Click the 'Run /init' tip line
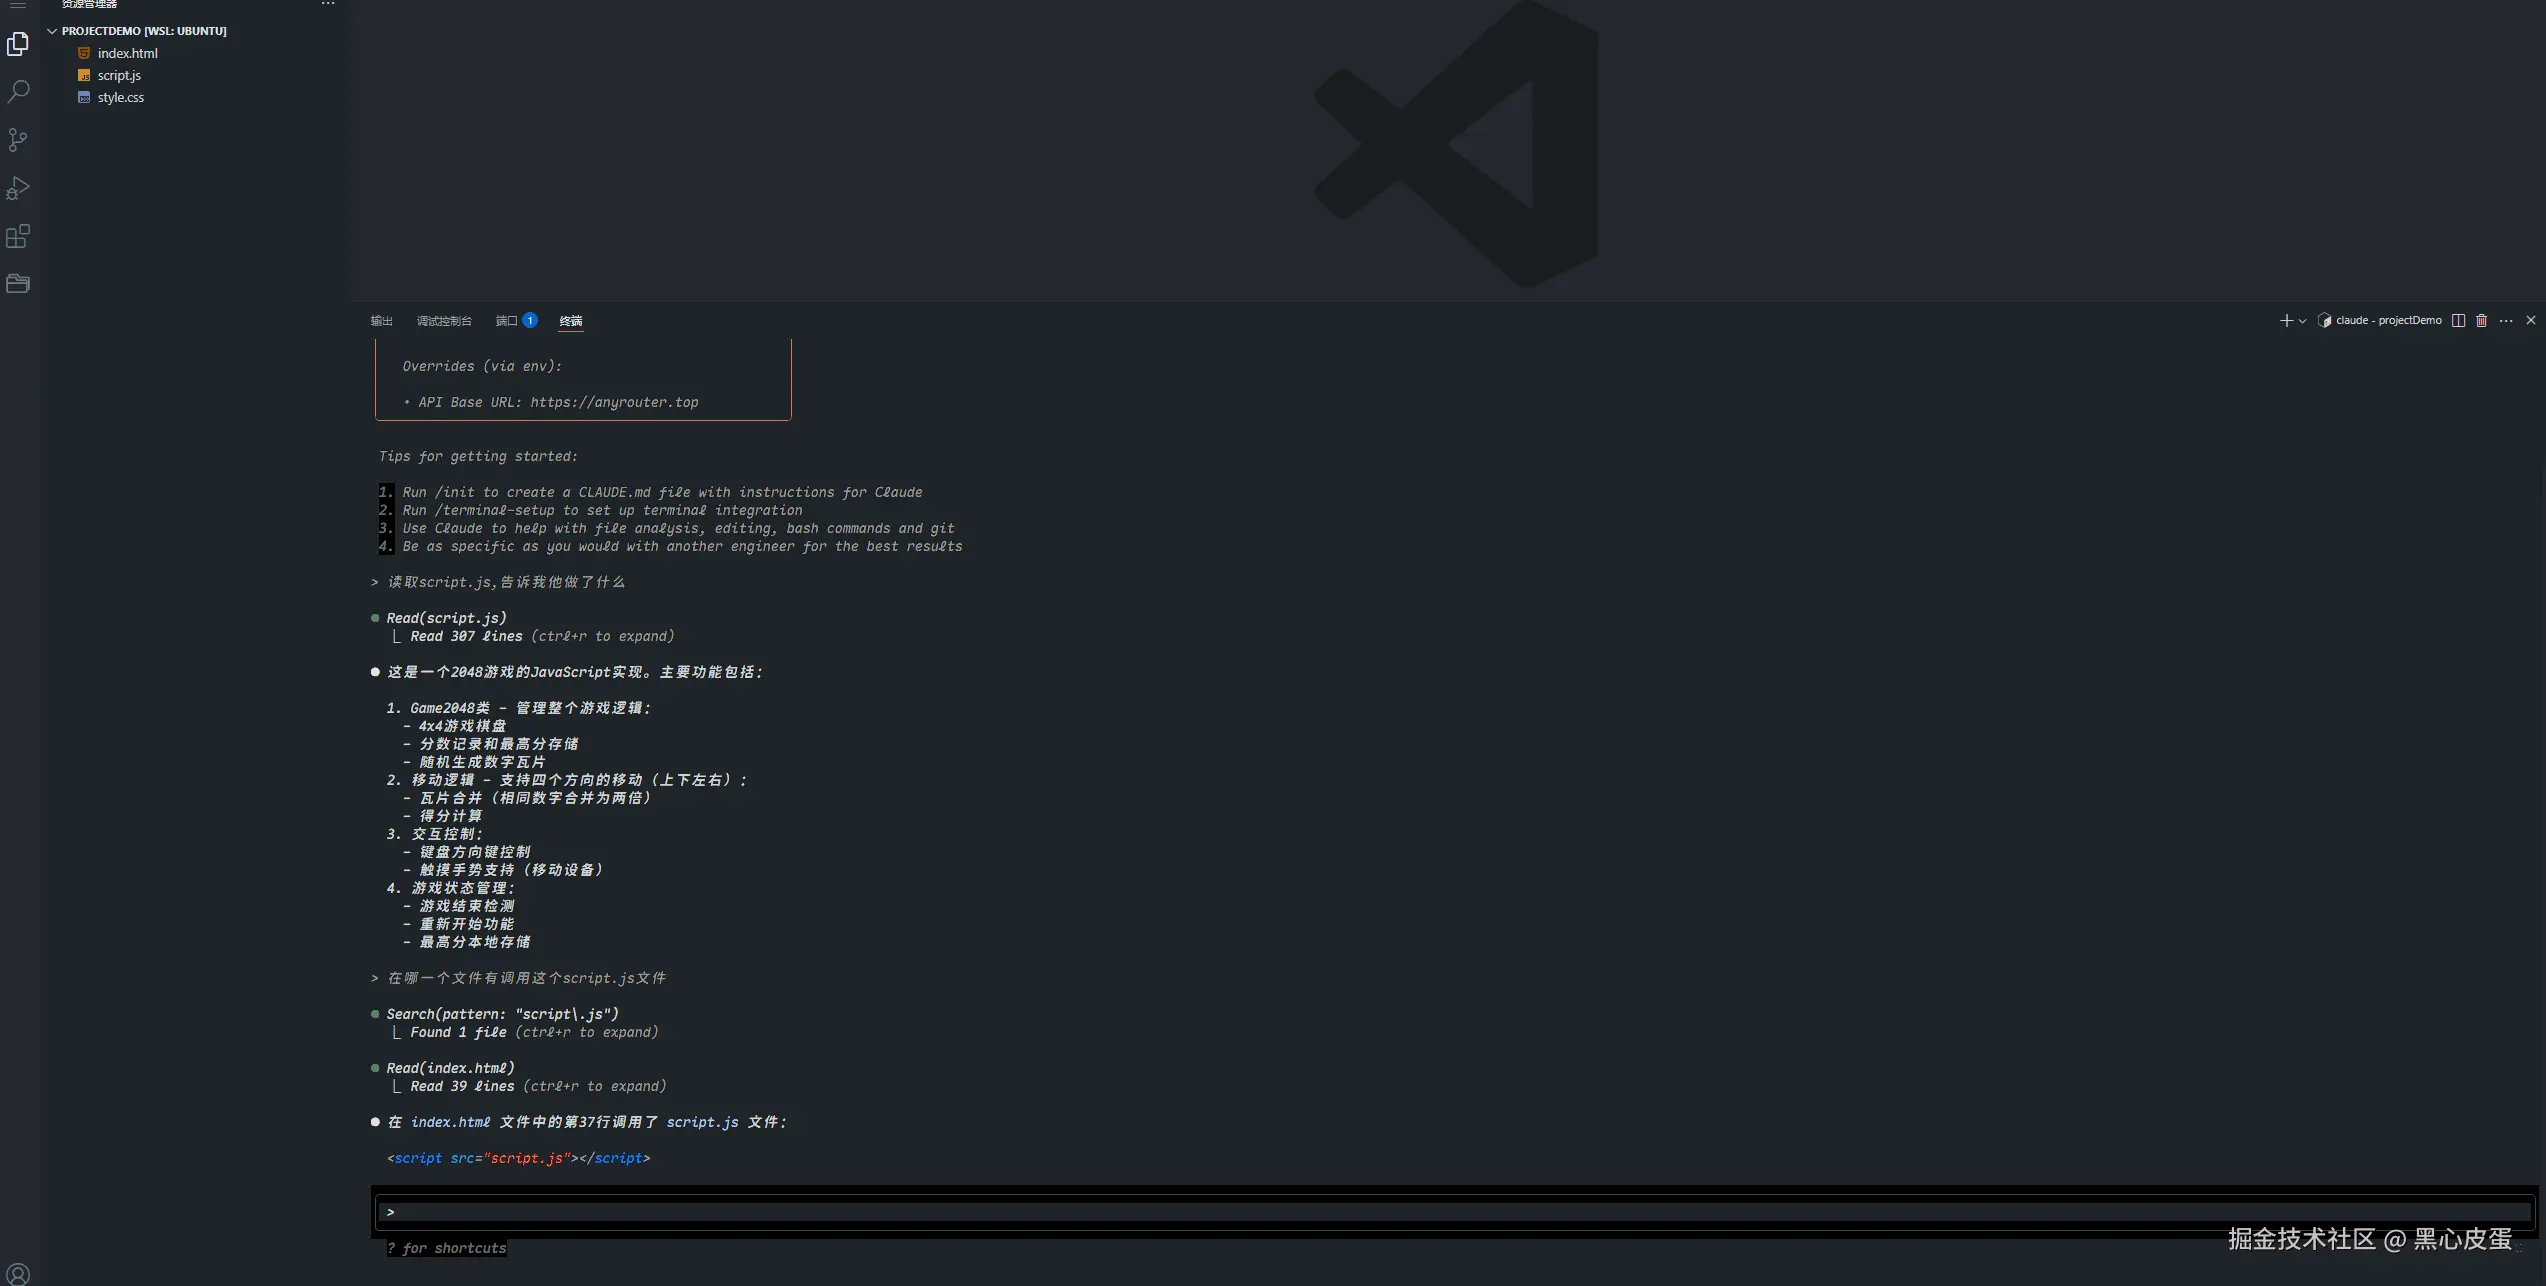 pyautogui.click(x=662, y=492)
